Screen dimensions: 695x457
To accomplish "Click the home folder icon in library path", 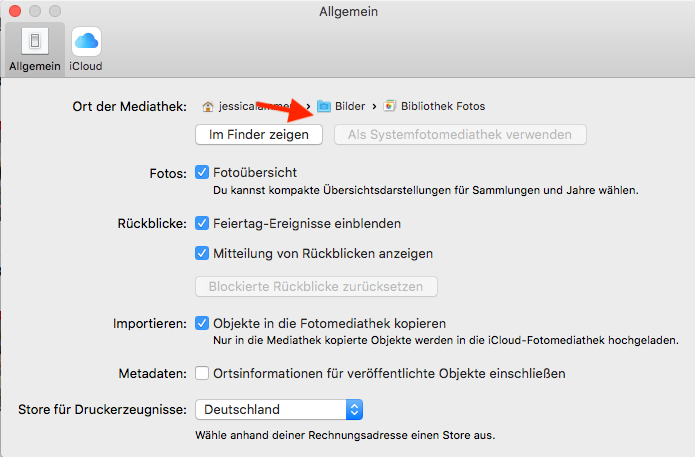I will [x=208, y=106].
